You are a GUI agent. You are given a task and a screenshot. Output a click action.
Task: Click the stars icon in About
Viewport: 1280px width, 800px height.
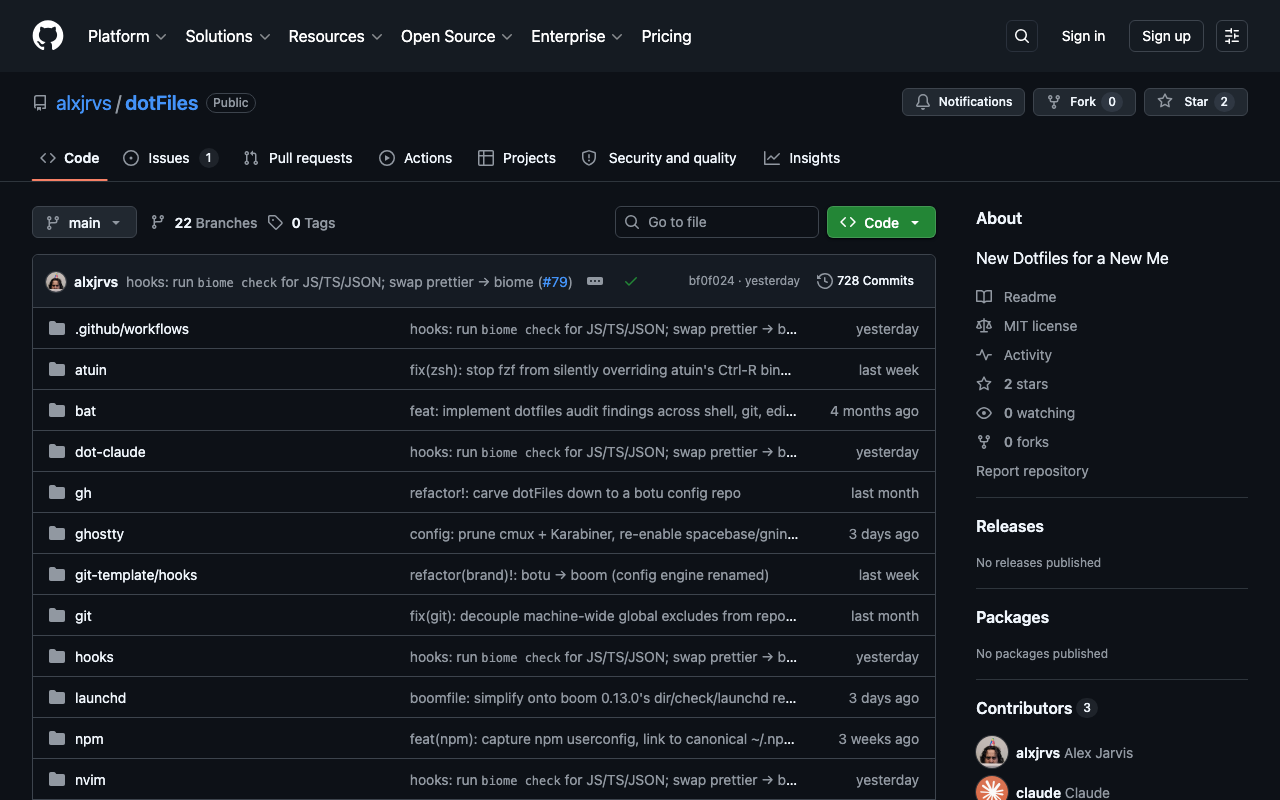coord(984,384)
